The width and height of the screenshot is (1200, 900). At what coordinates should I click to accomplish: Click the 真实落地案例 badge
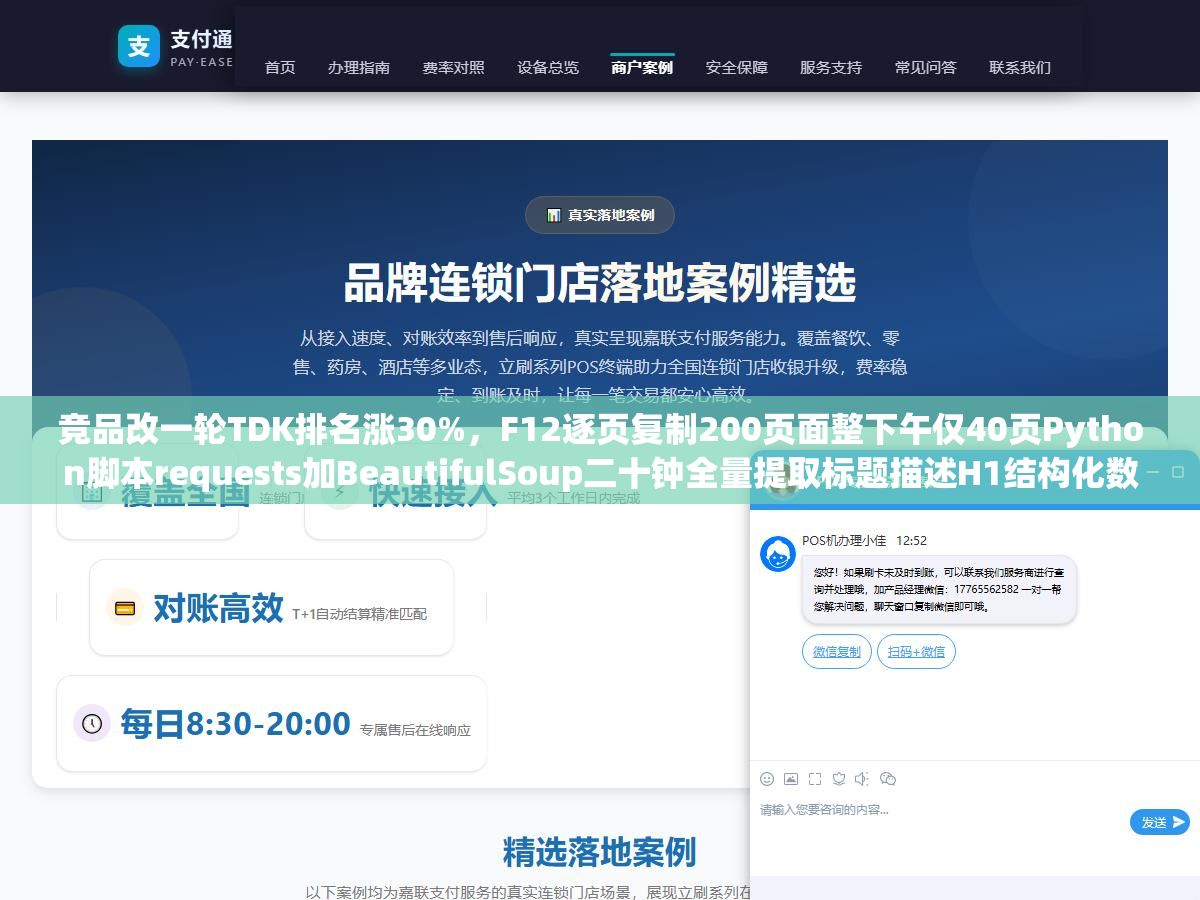[x=600, y=215]
